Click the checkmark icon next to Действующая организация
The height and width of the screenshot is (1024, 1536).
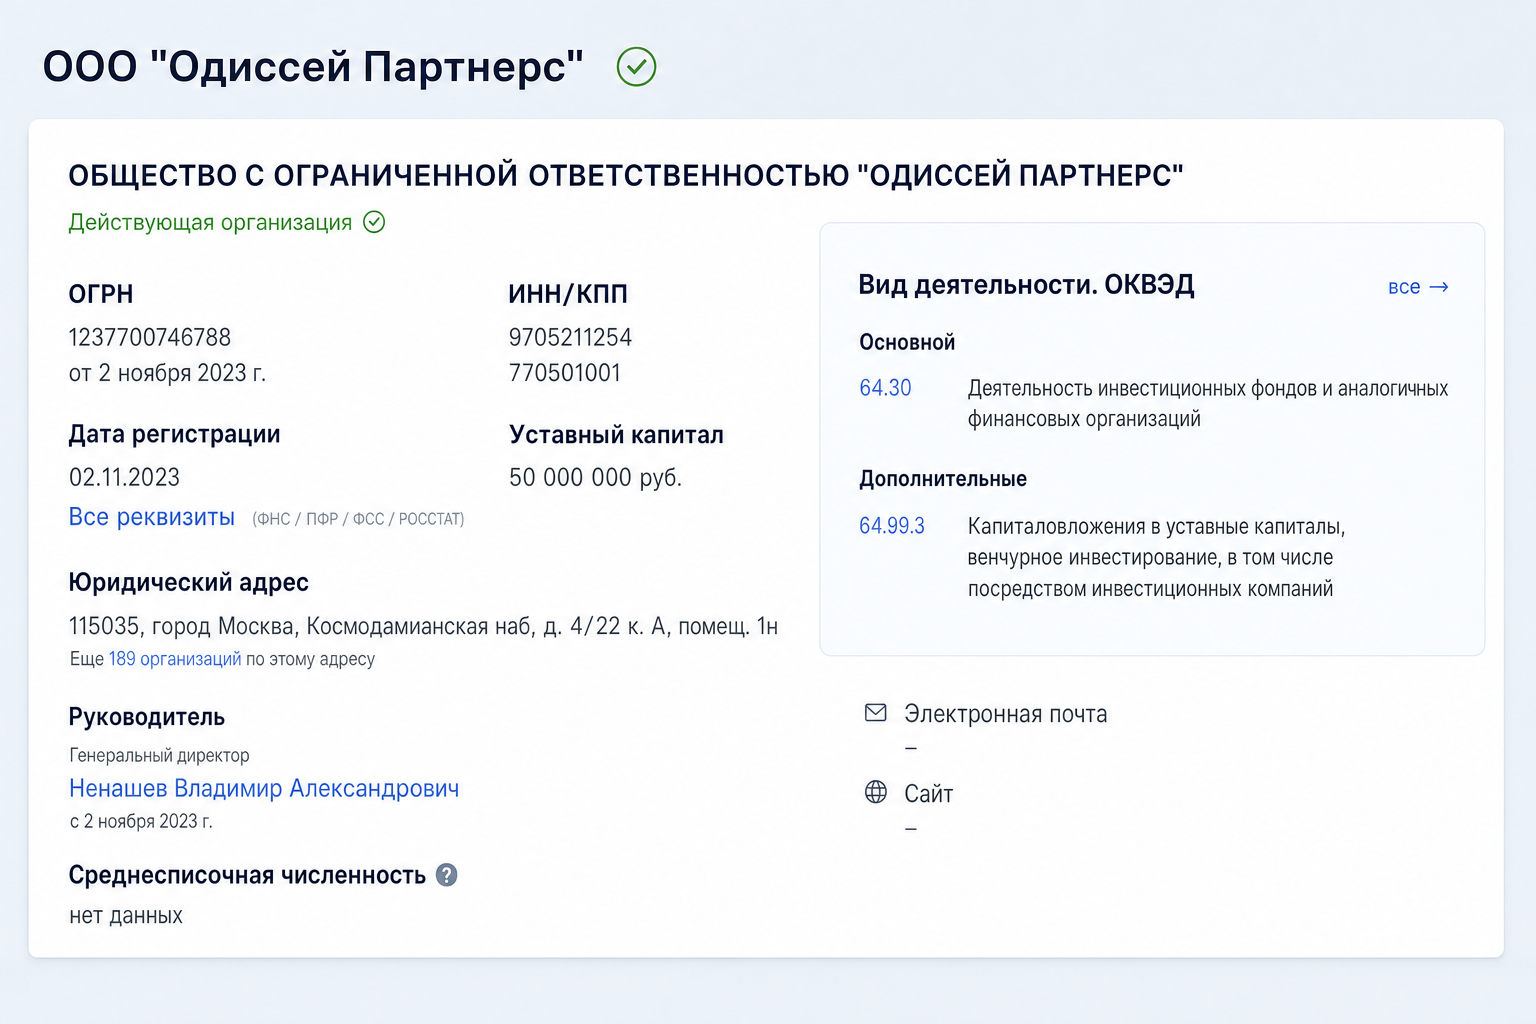click(x=374, y=222)
